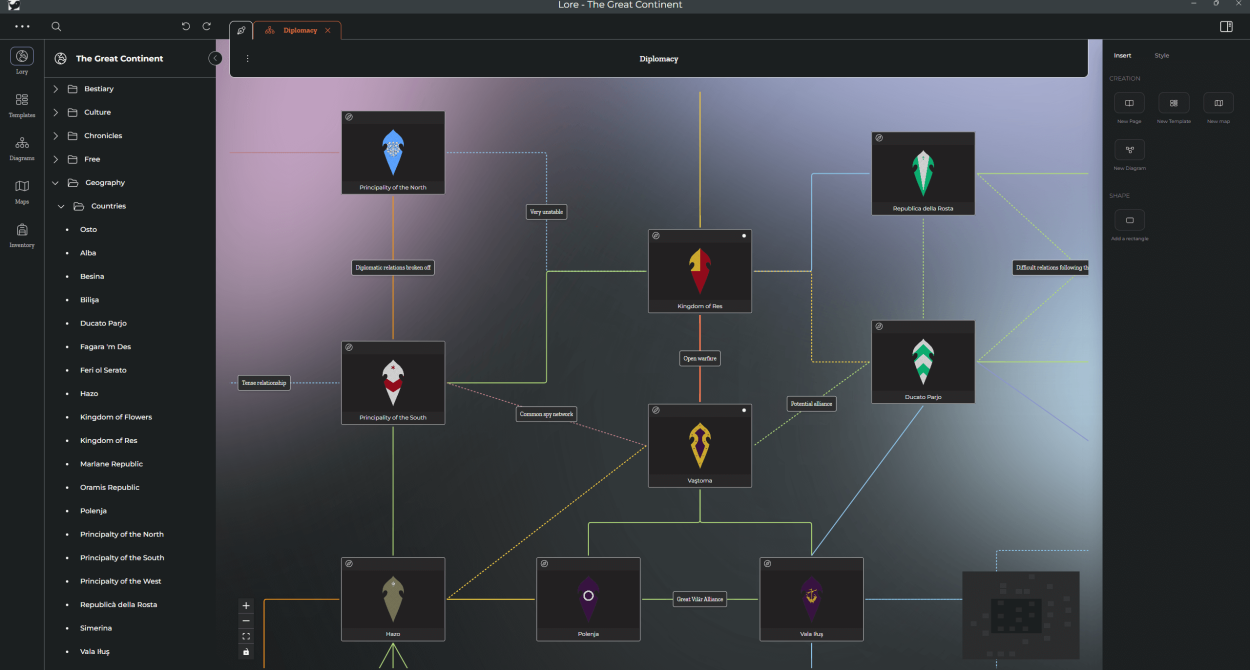Toggle the canvas lock button
The width and height of the screenshot is (1250, 670).
click(246, 652)
